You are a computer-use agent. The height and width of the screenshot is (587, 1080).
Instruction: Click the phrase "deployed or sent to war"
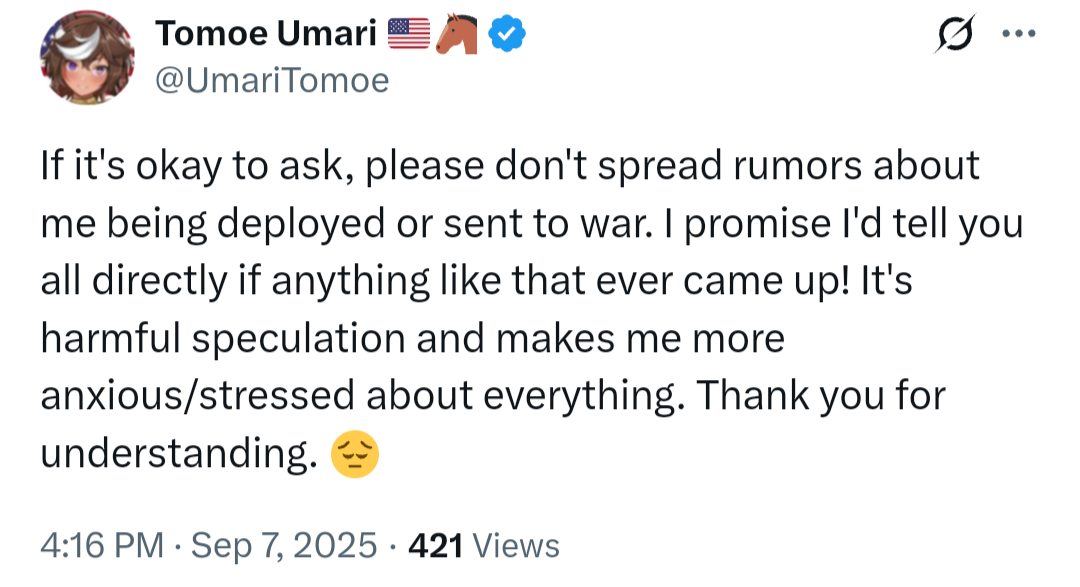pyautogui.click(x=435, y=224)
